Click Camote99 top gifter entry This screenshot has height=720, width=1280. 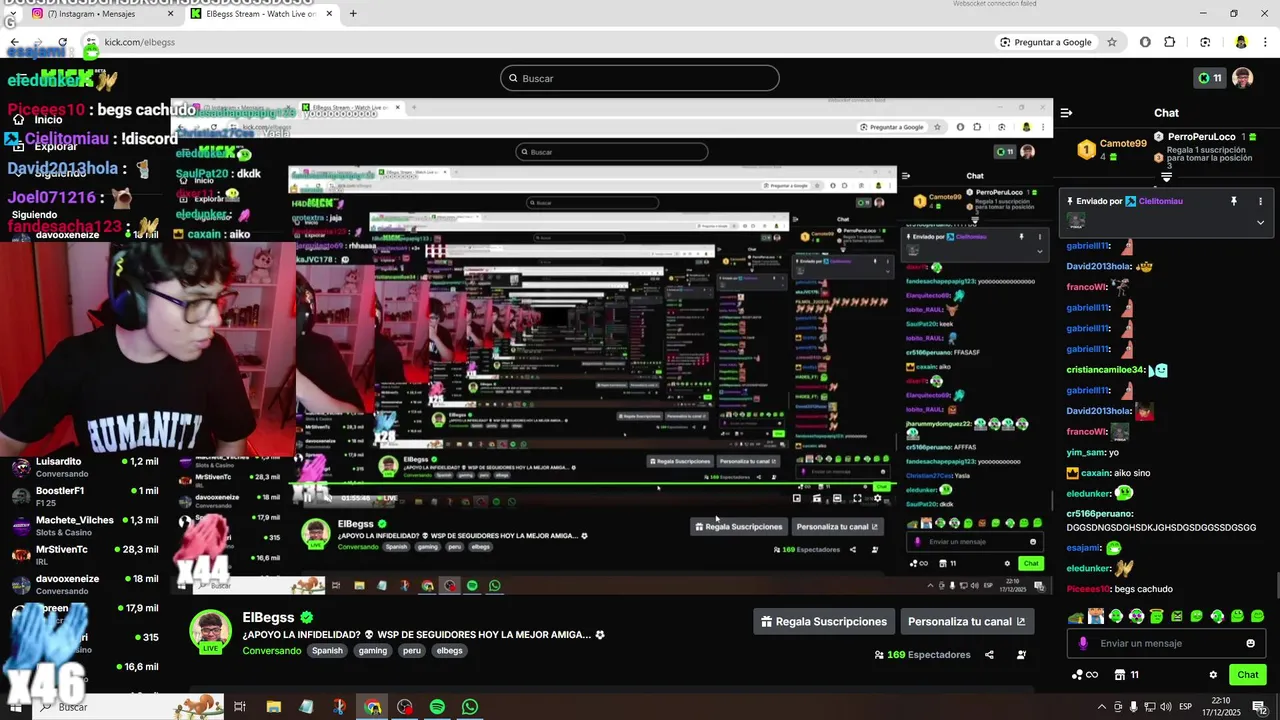point(1110,150)
